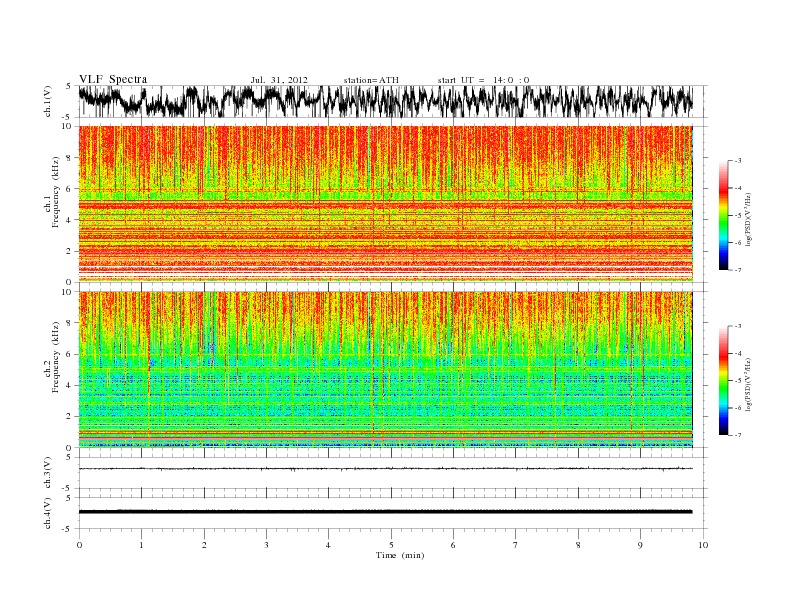Image resolution: width=792 pixels, height=612 pixels.
Task: Click the upper PSD color scale bar
Action: (x=723, y=215)
